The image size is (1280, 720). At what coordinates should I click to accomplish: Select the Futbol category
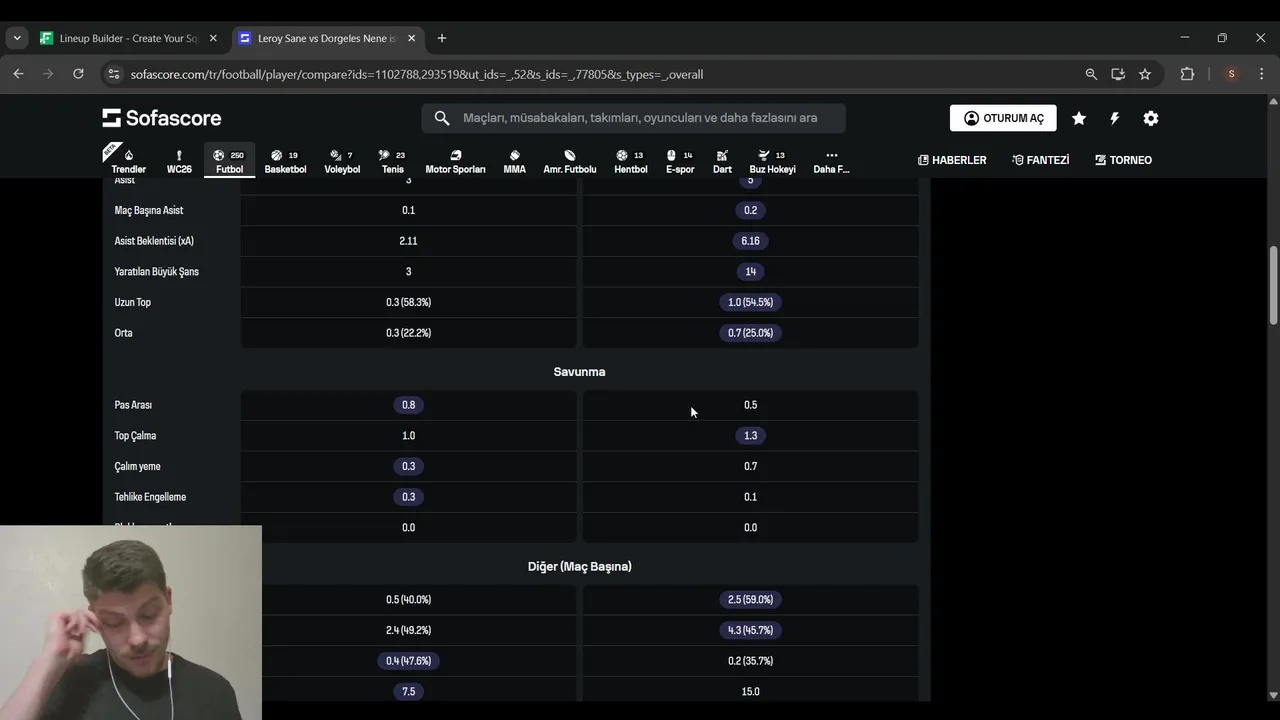pyautogui.click(x=229, y=160)
